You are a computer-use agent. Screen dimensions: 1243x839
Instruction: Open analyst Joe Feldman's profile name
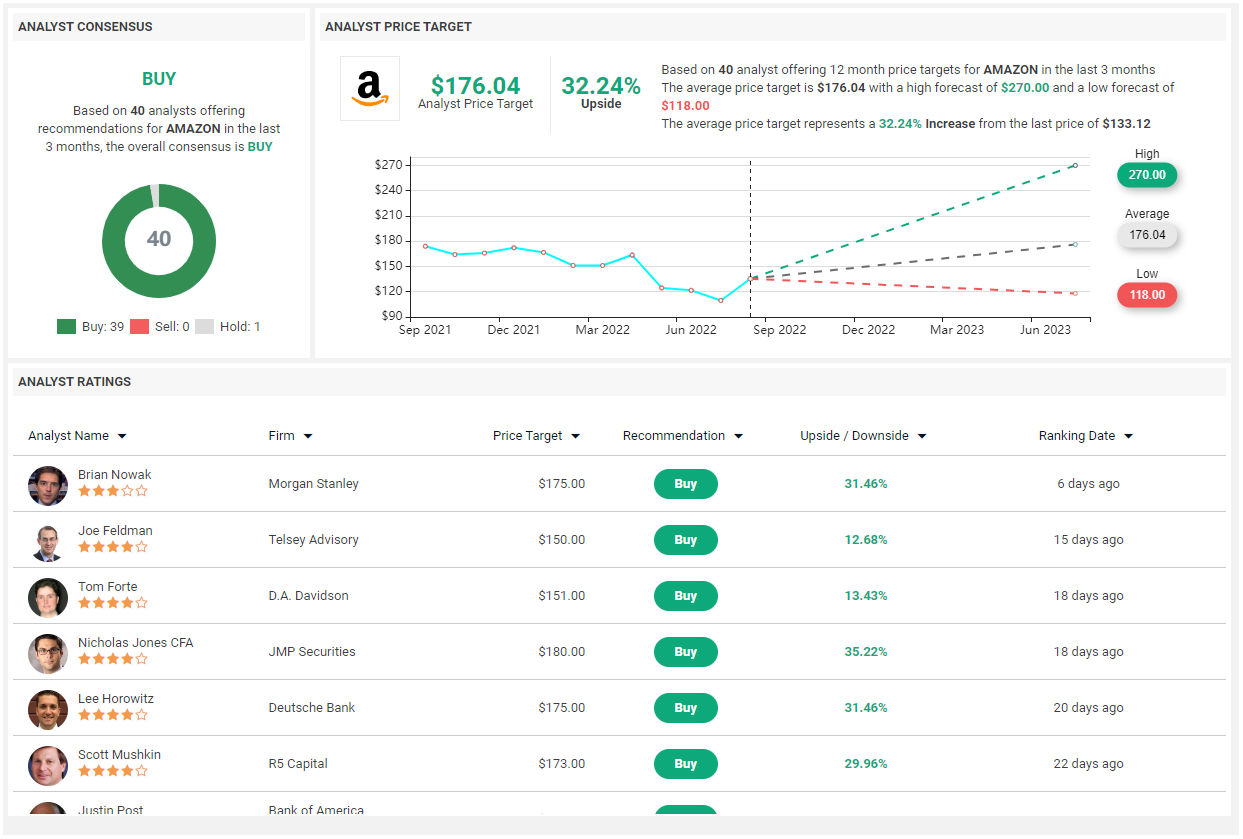click(x=115, y=531)
